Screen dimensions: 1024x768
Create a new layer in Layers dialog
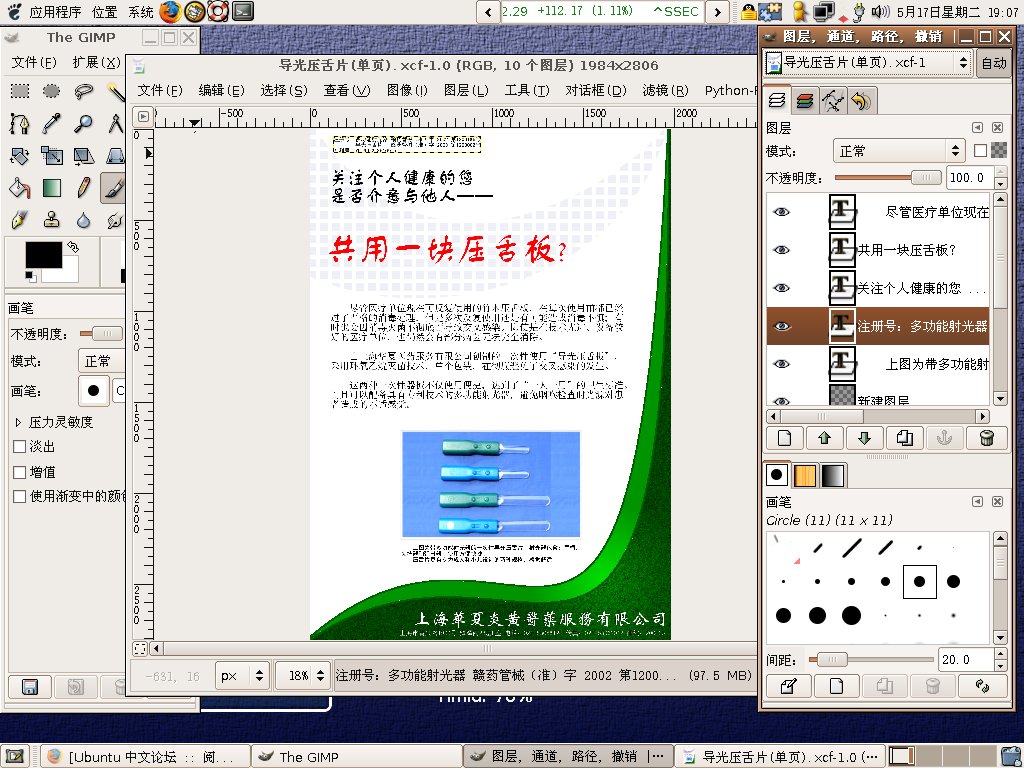(784, 438)
